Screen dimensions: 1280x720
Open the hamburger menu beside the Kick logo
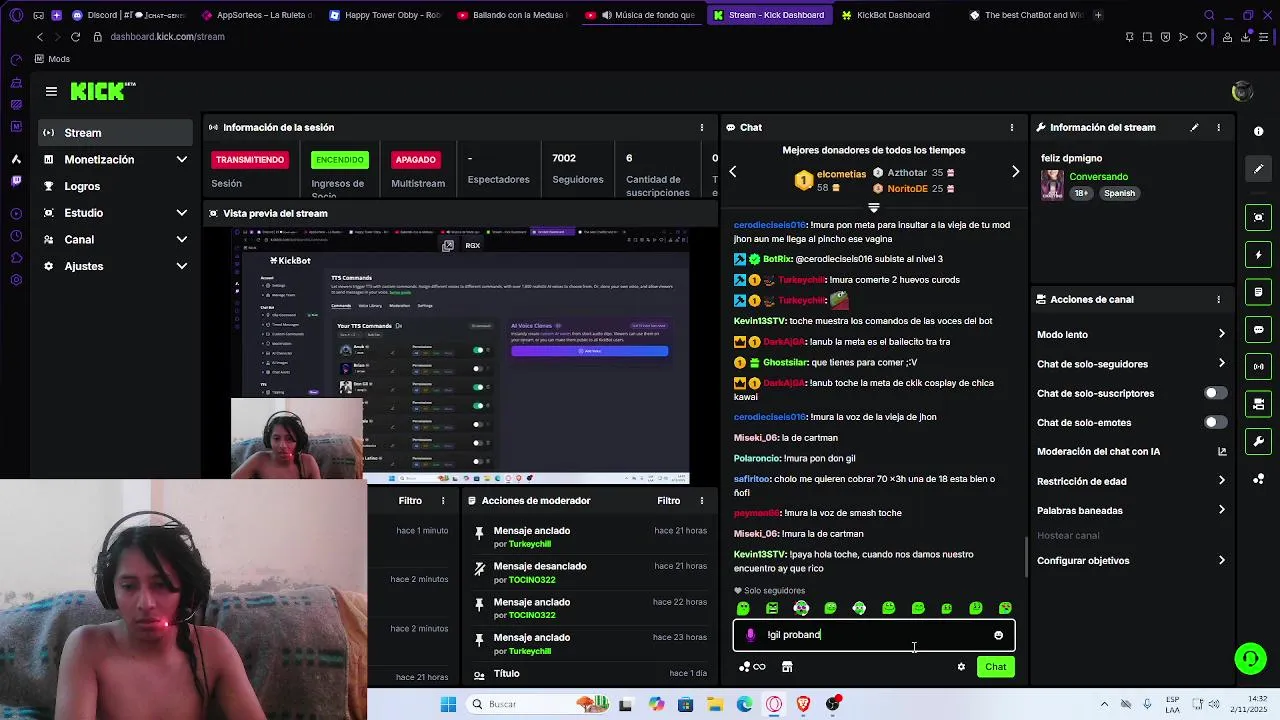click(x=51, y=91)
